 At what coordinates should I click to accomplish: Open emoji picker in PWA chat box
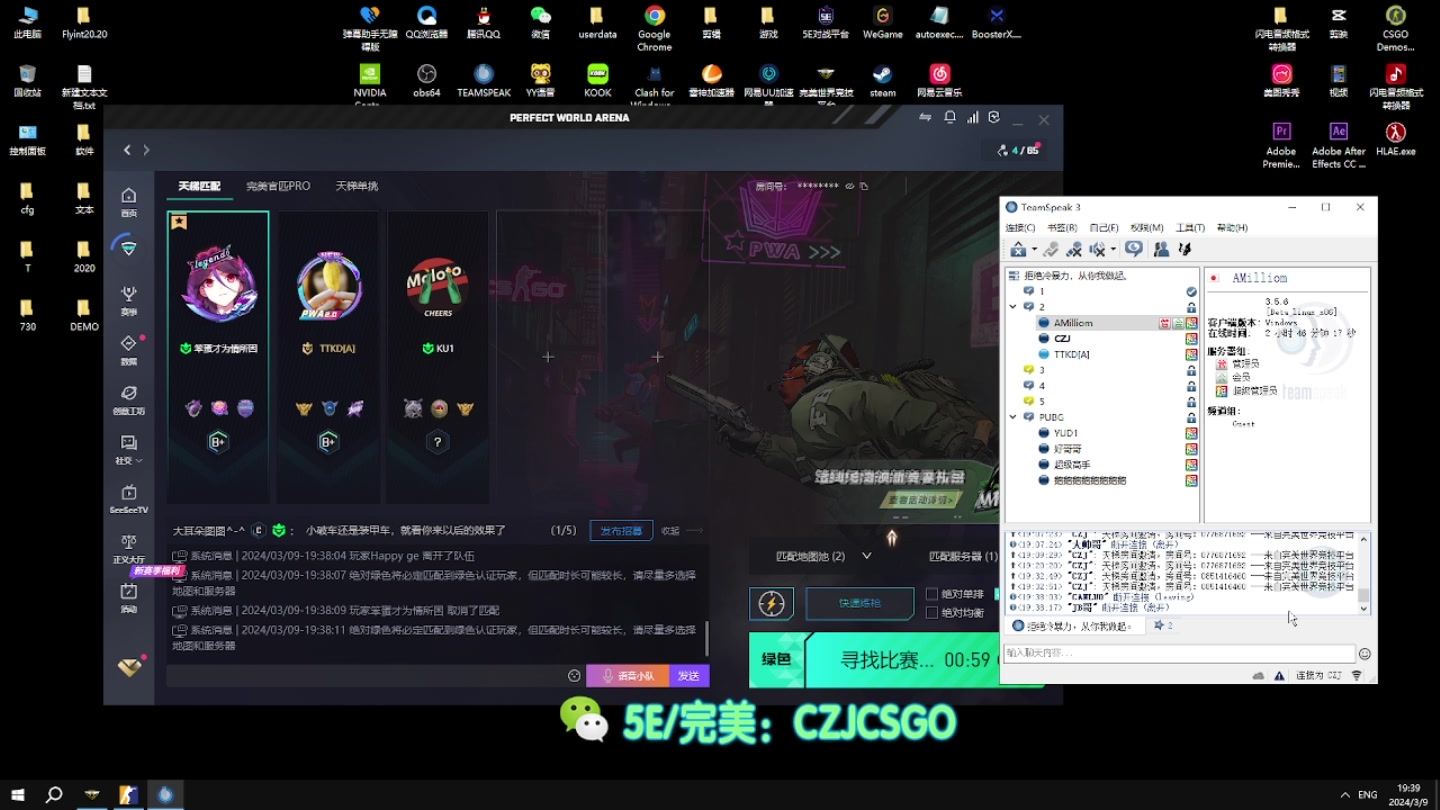click(x=574, y=676)
